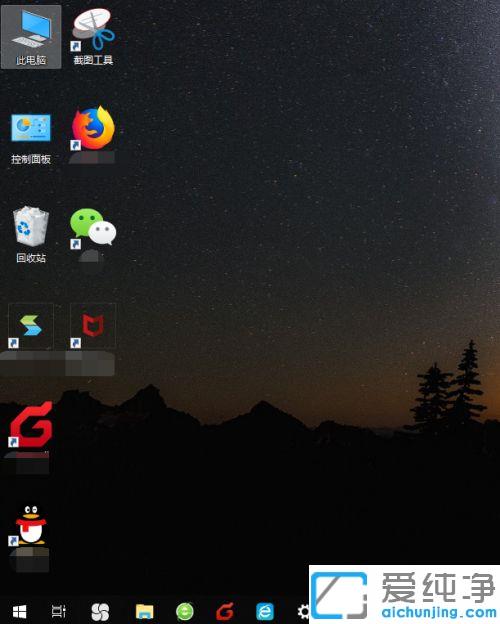
Task: Launch the large red G desktop shortcut
Action: coord(31,424)
